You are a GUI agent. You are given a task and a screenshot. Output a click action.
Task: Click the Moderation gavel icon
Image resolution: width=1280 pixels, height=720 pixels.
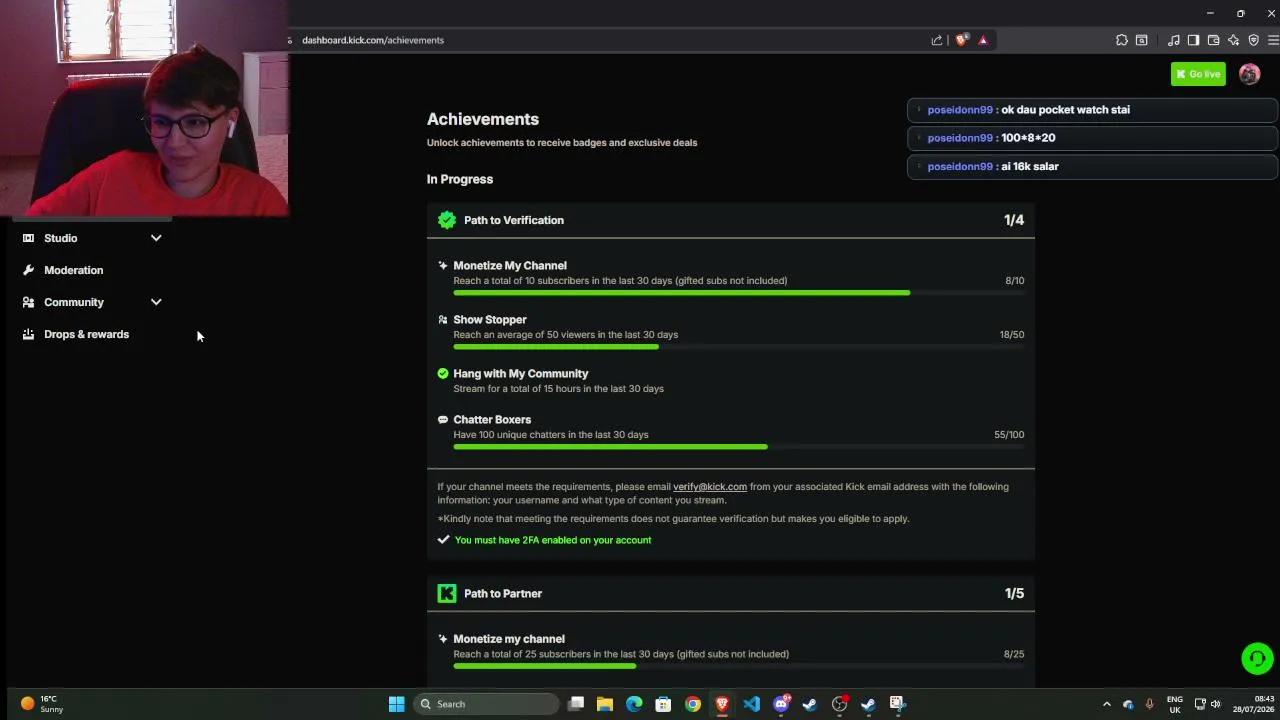pos(28,270)
